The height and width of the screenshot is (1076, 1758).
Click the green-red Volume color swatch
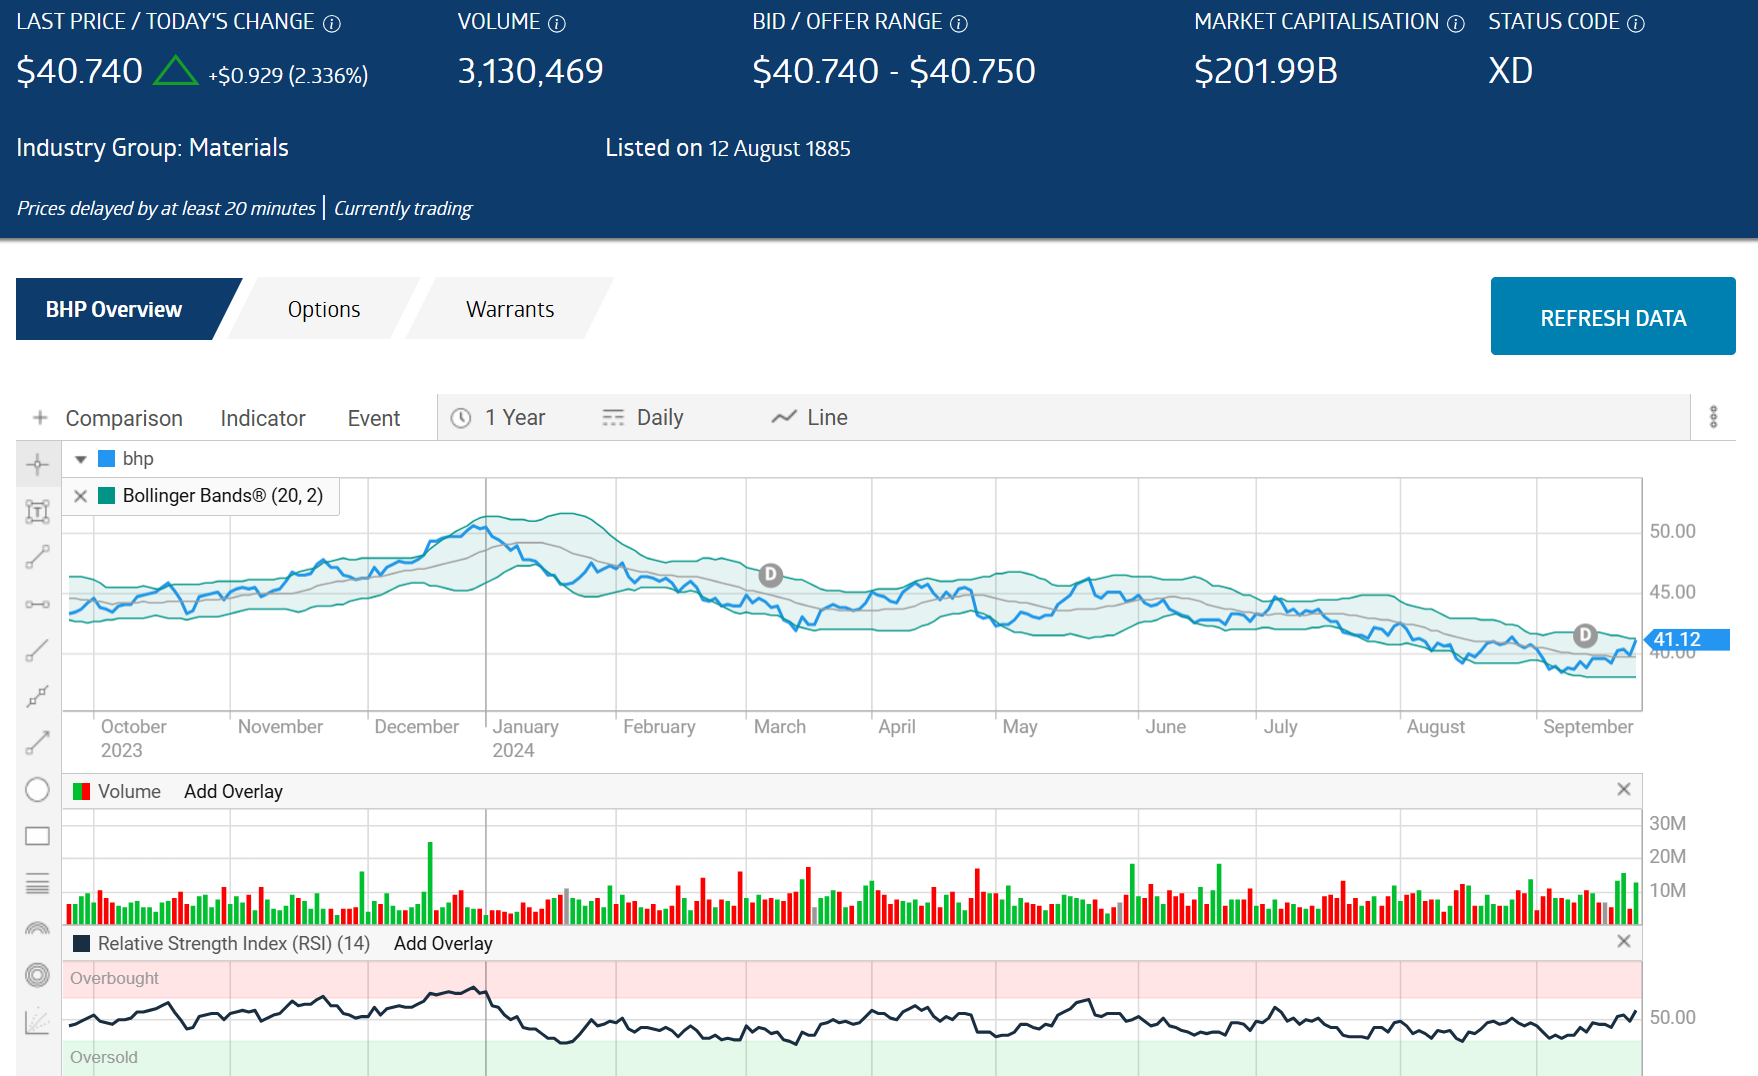(82, 791)
